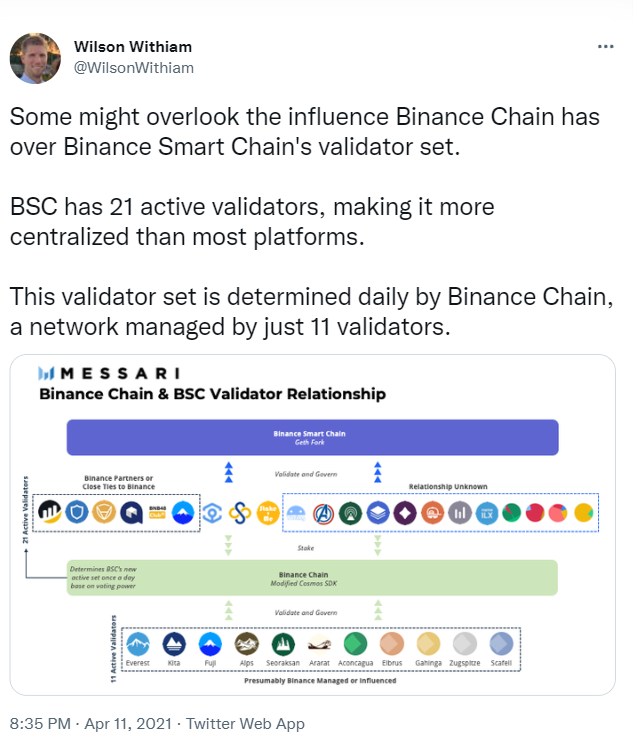This screenshot has width=633, height=742.
Task: Click the Gahinga validator icon
Action: (x=428, y=643)
